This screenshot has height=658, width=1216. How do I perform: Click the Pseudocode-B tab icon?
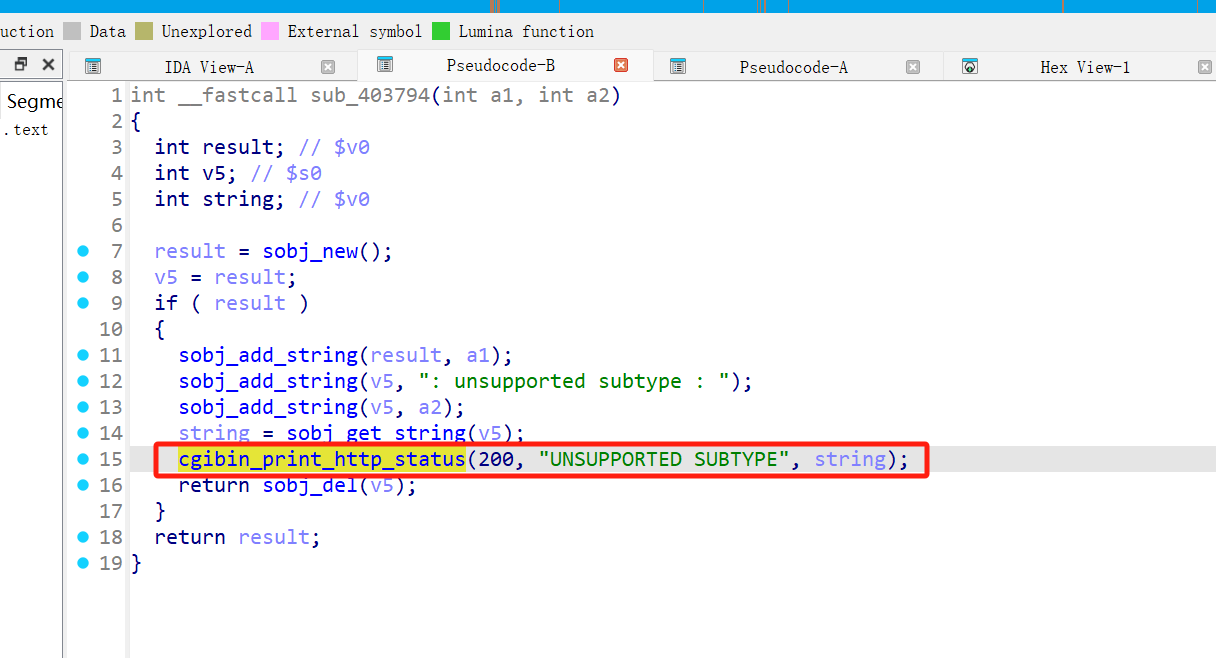click(385, 65)
